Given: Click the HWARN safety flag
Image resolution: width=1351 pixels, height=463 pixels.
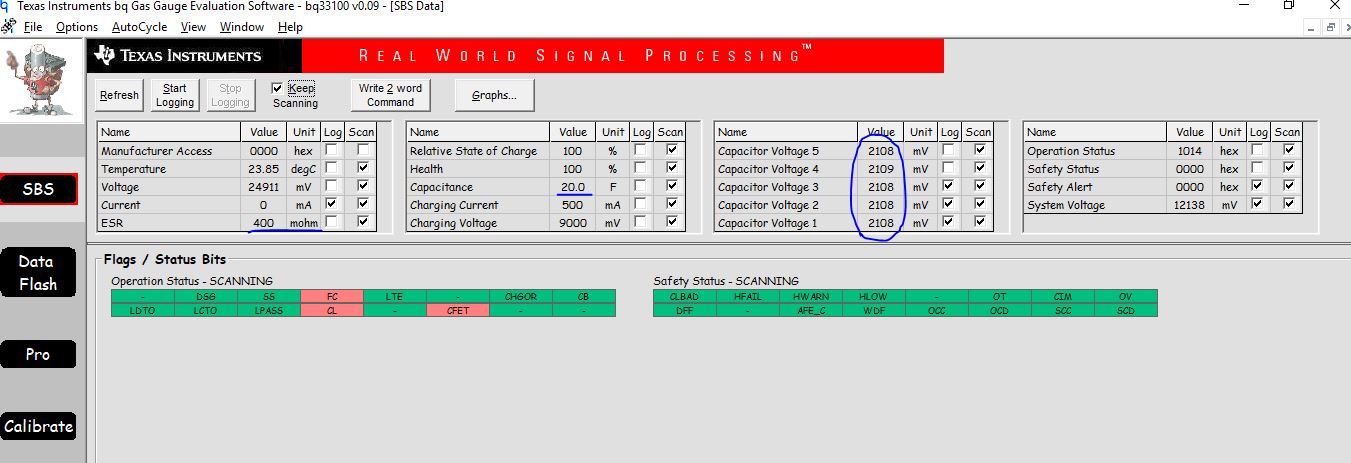Looking at the screenshot, I should 811,296.
